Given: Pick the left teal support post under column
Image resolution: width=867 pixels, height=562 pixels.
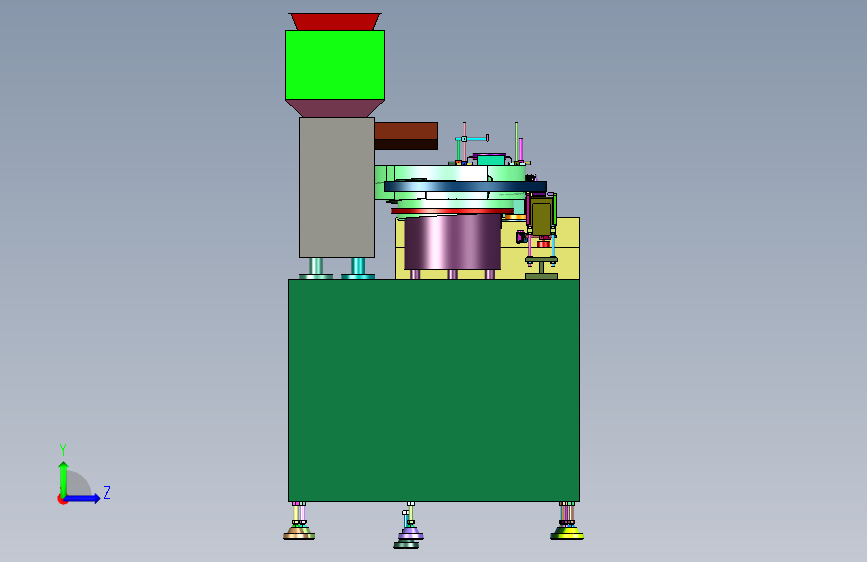Looking at the screenshot, I should coord(316,268).
